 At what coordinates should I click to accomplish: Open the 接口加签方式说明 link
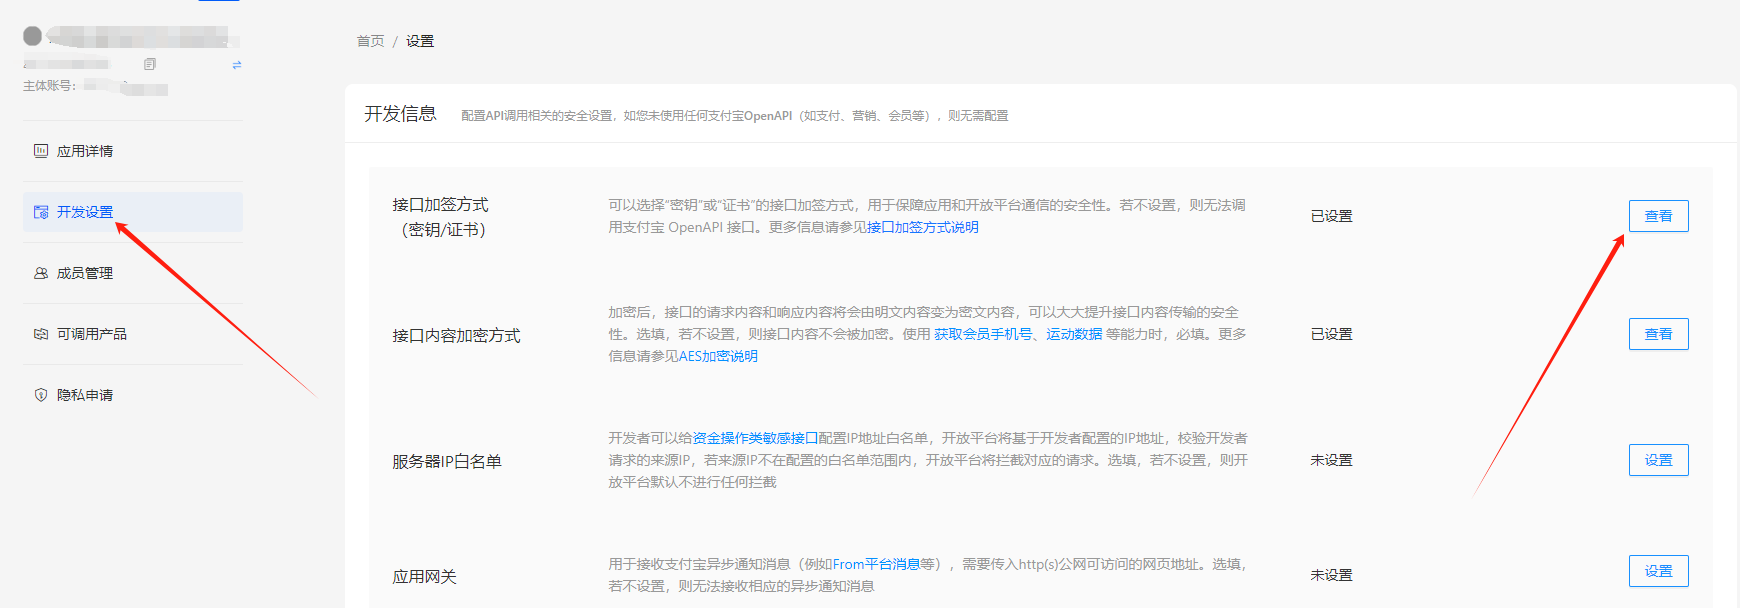click(x=922, y=227)
